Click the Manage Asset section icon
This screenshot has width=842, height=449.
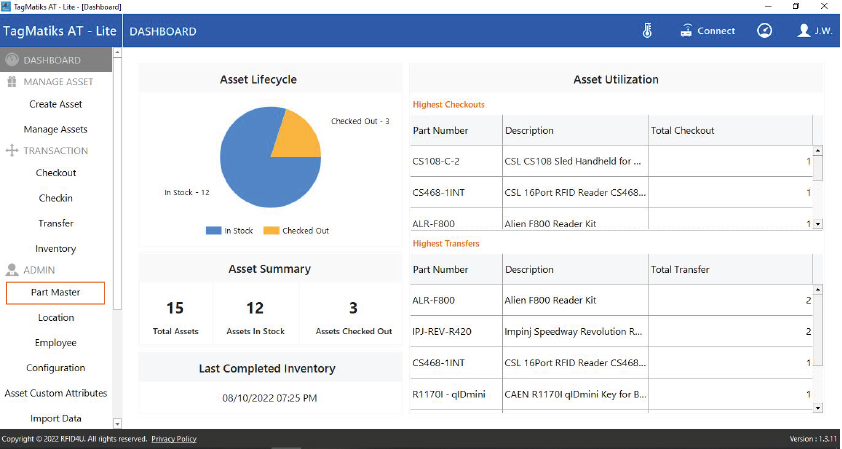coord(13,82)
